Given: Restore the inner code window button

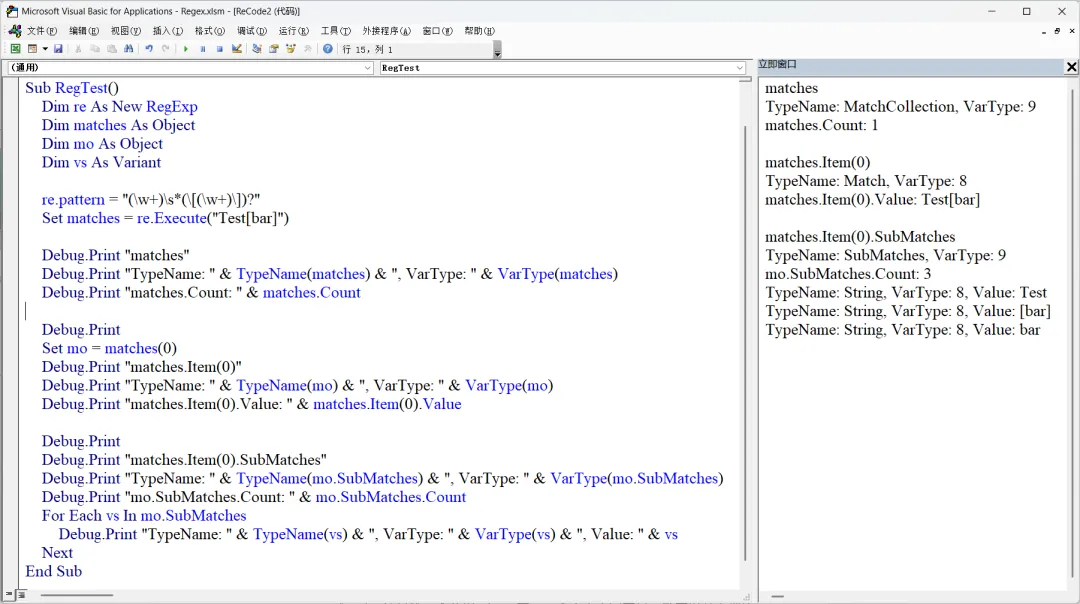Looking at the screenshot, I should (1057, 31).
